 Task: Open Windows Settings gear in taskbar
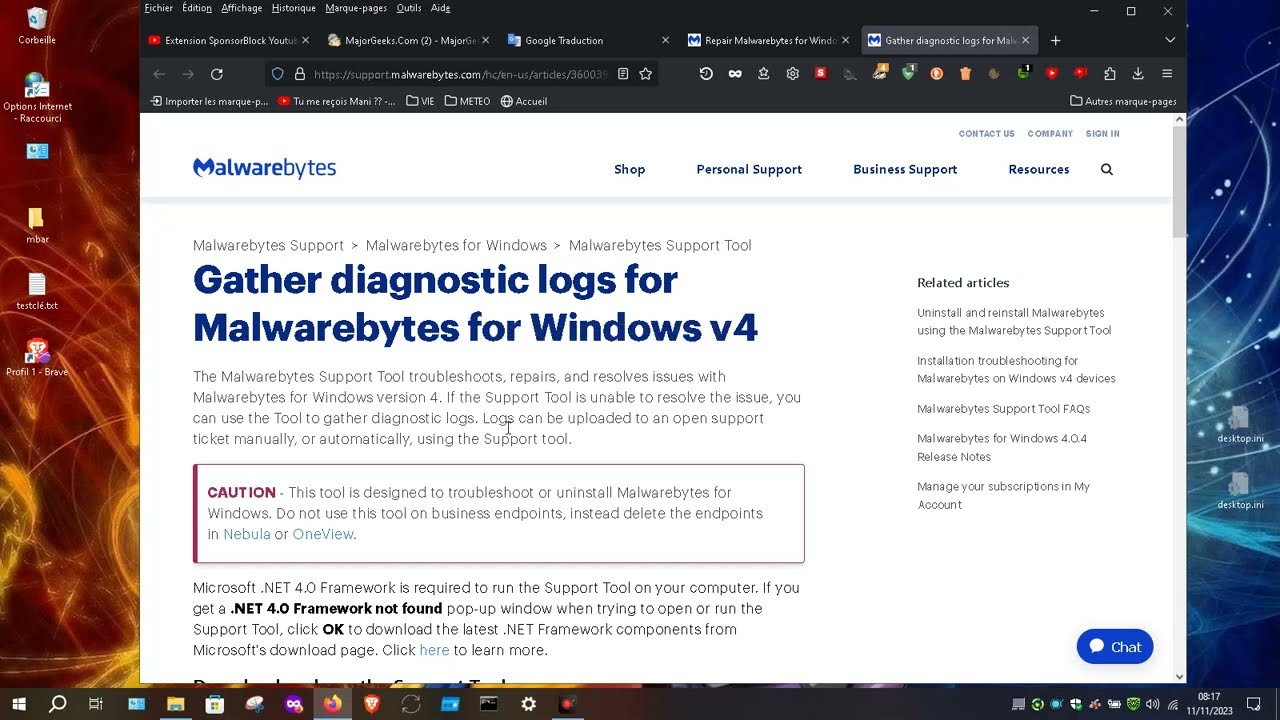(528, 704)
